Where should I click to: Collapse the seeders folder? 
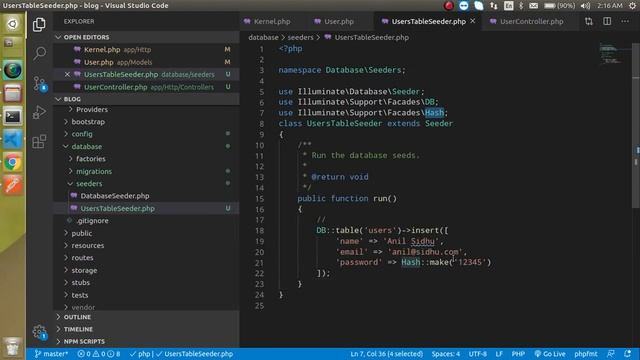(89, 184)
